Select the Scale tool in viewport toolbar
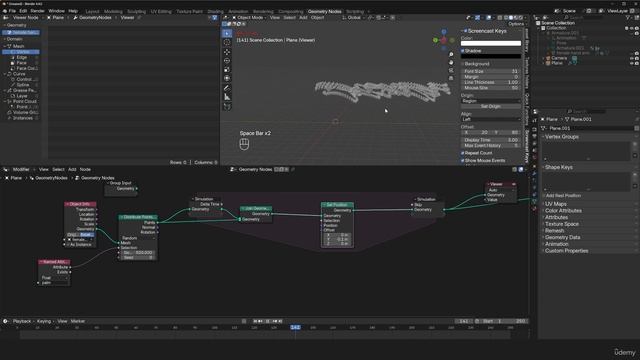The width and height of the screenshot is (640, 360). coord(227,69)
